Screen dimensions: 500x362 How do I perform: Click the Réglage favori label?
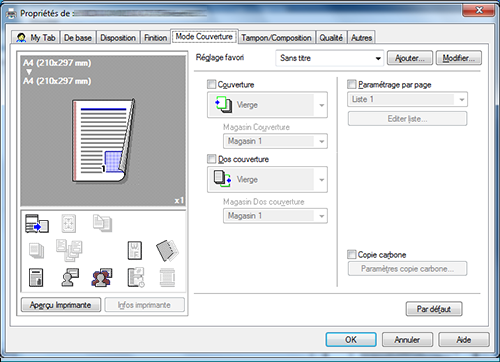(x=220, y=58)
